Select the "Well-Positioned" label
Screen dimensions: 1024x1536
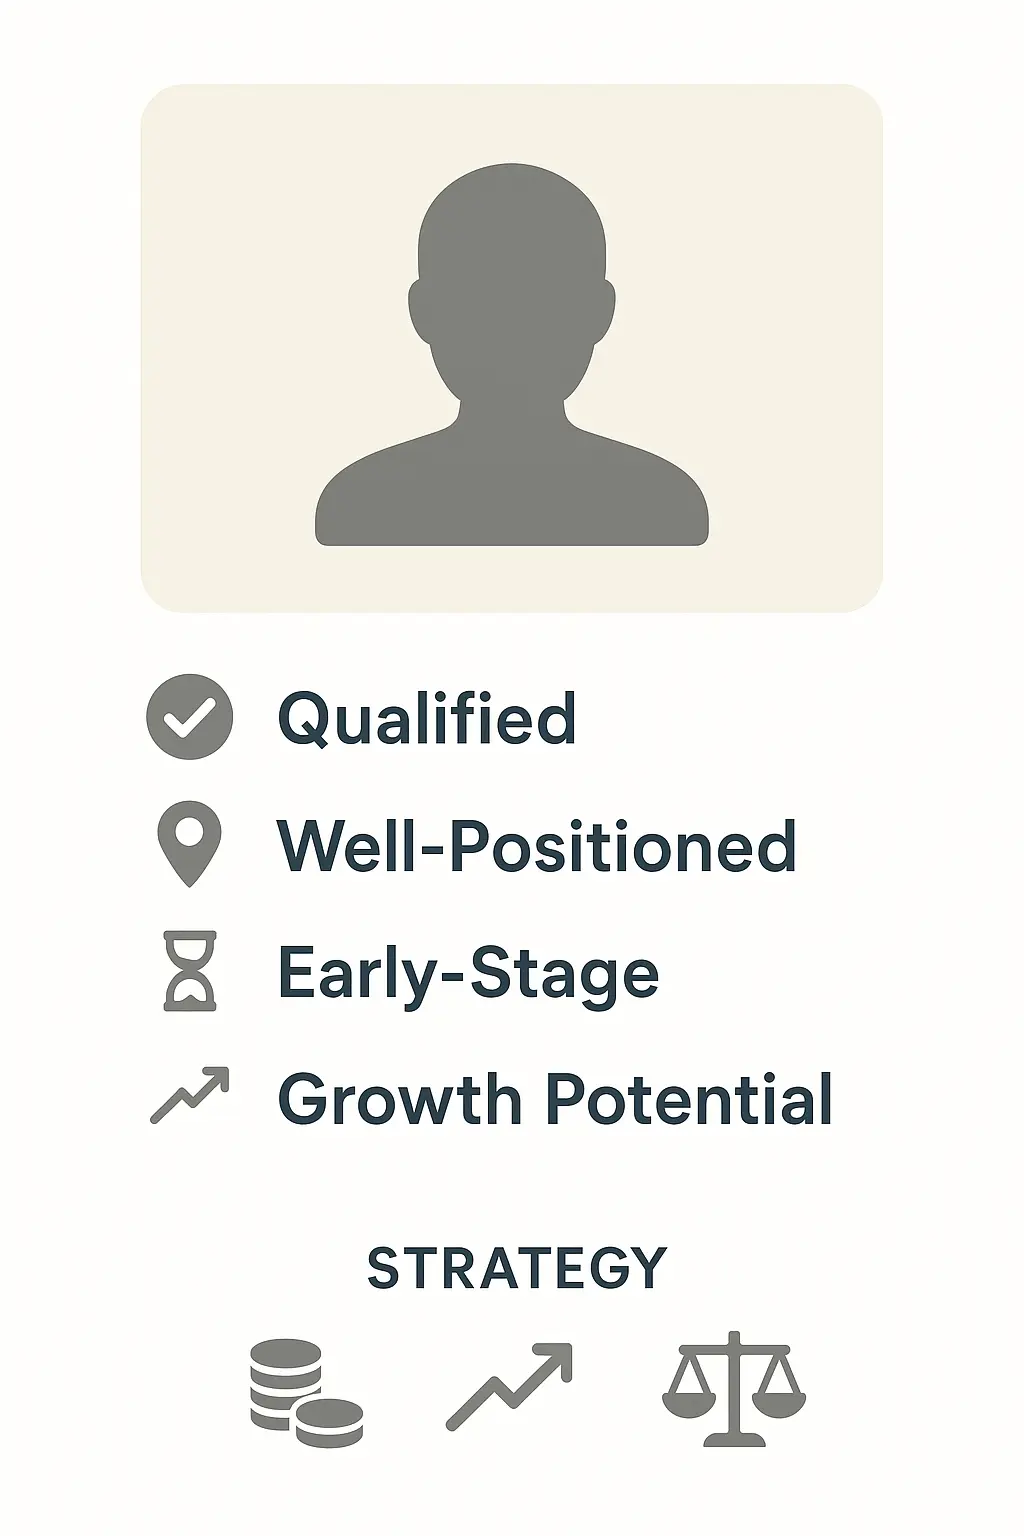pyautogui.click(x=536, y=846)
